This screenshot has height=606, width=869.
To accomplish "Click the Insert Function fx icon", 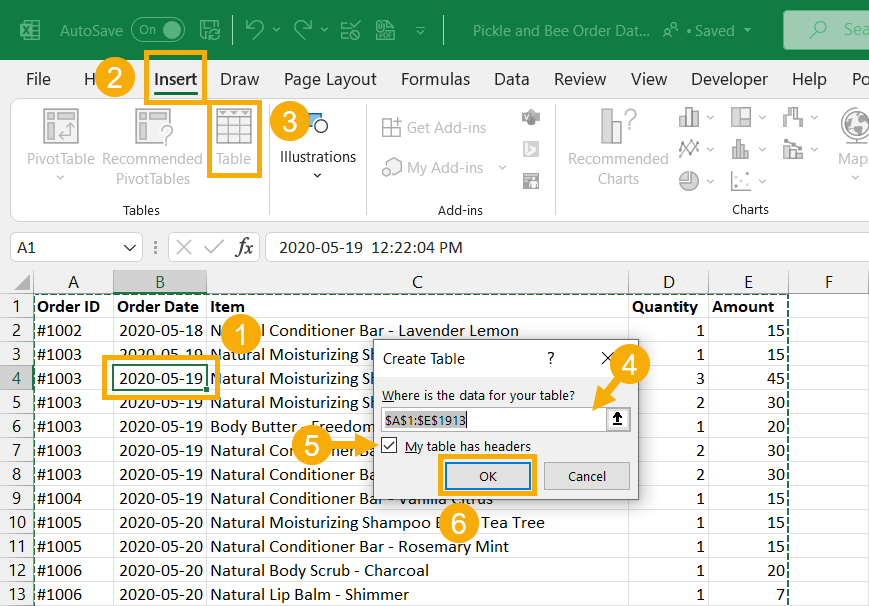I will tap(244, 247).
